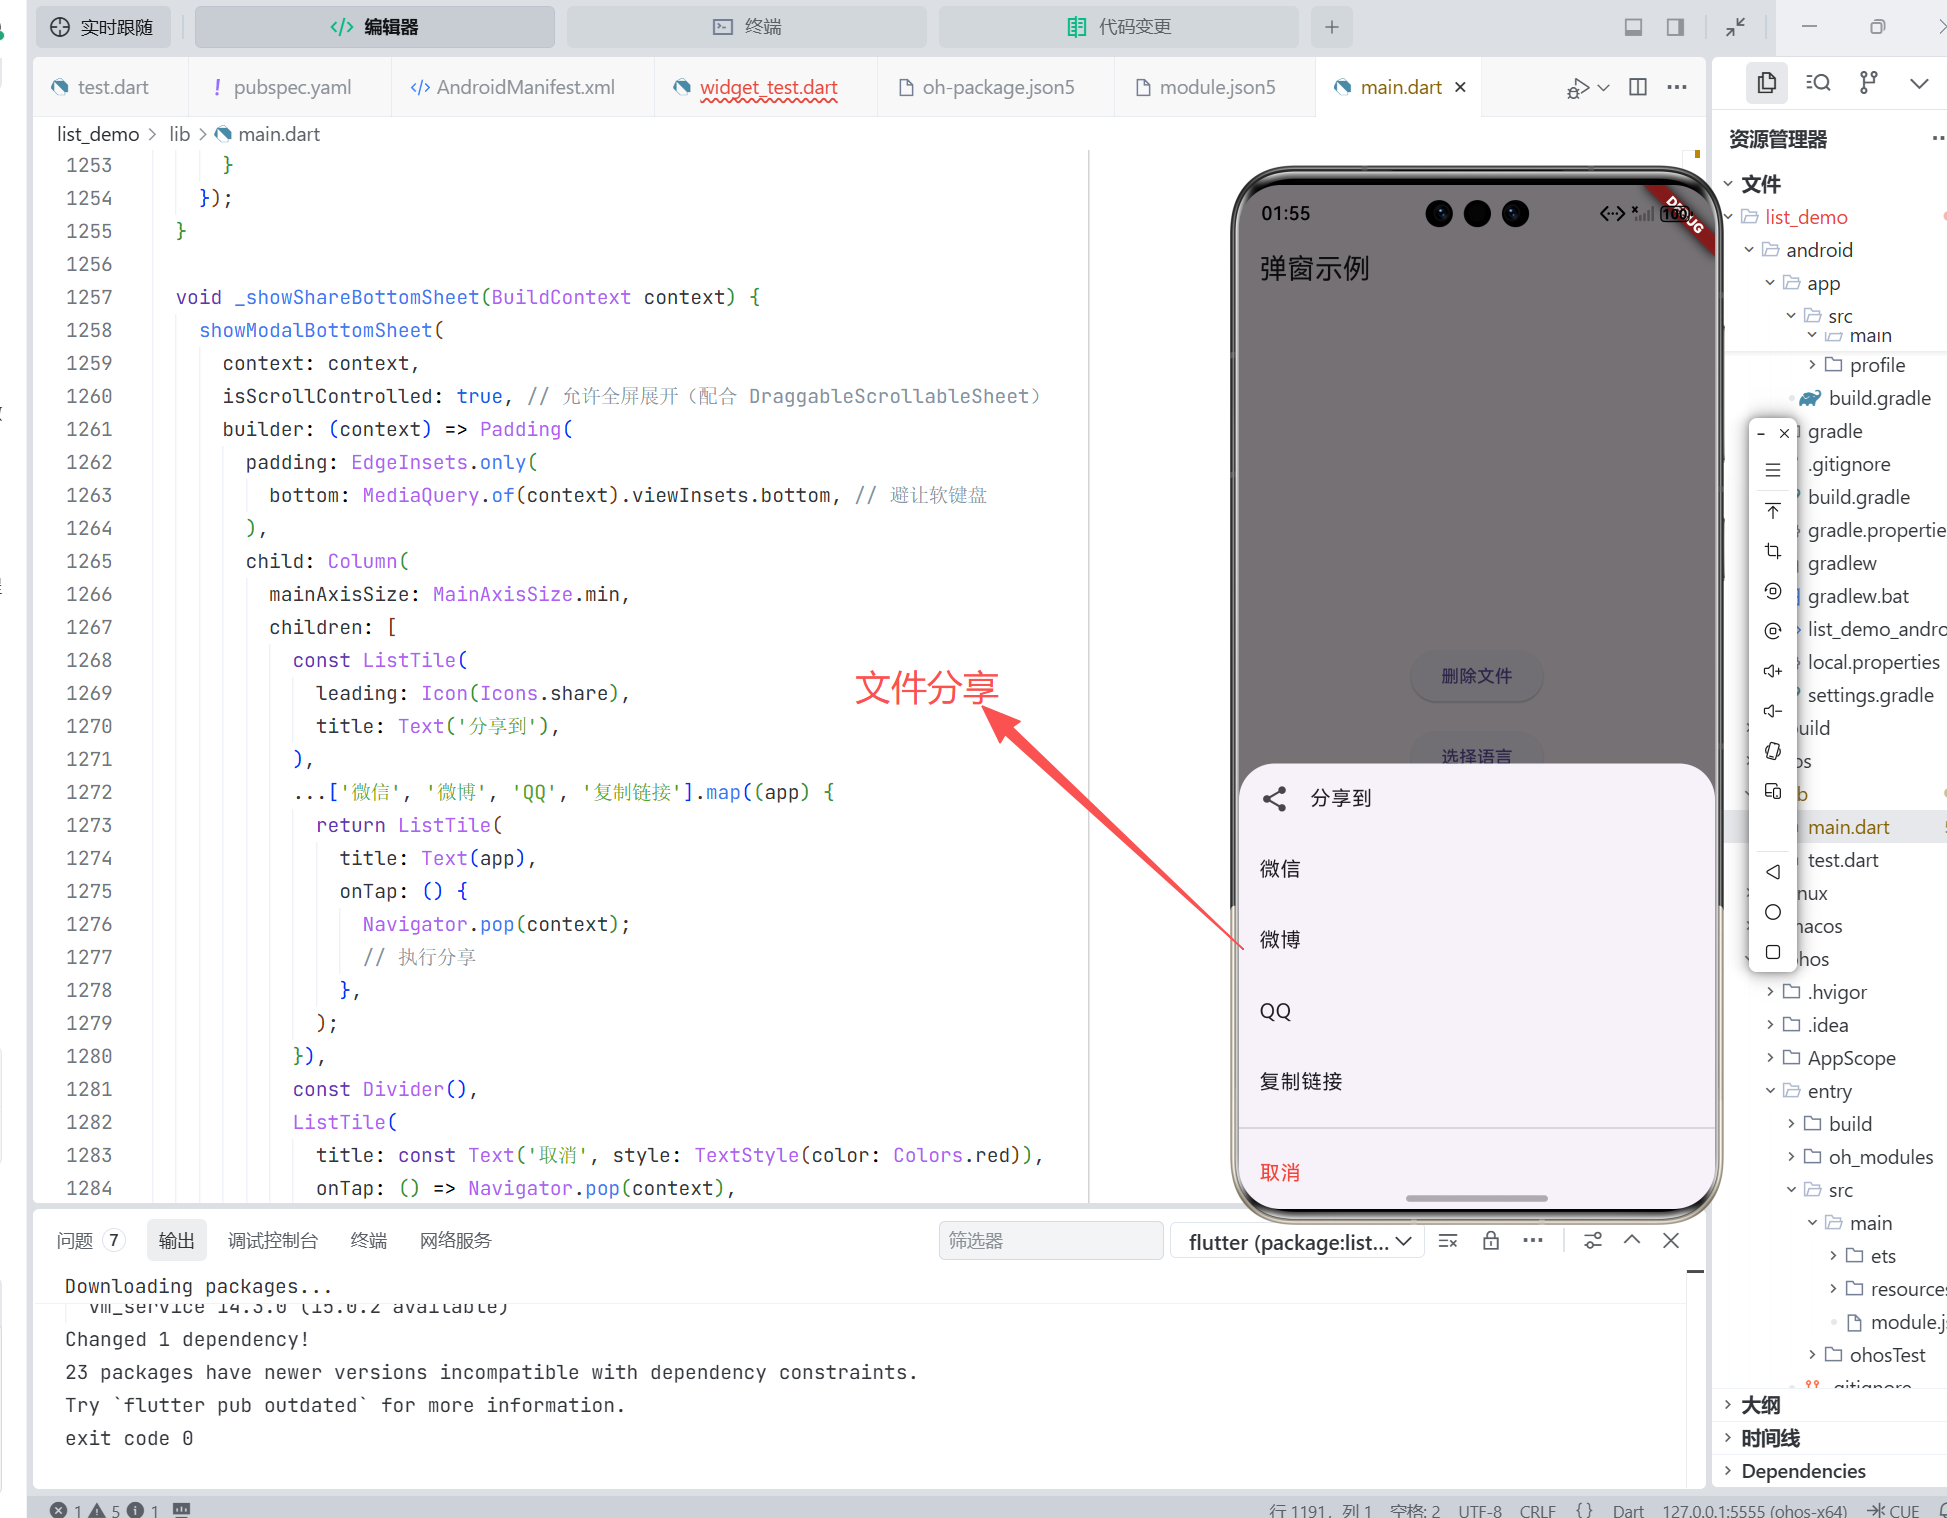This screenshot has height=1518, width=1947.
Task: Click the emulator rotate device icon
Action: tap(1772, 751)
